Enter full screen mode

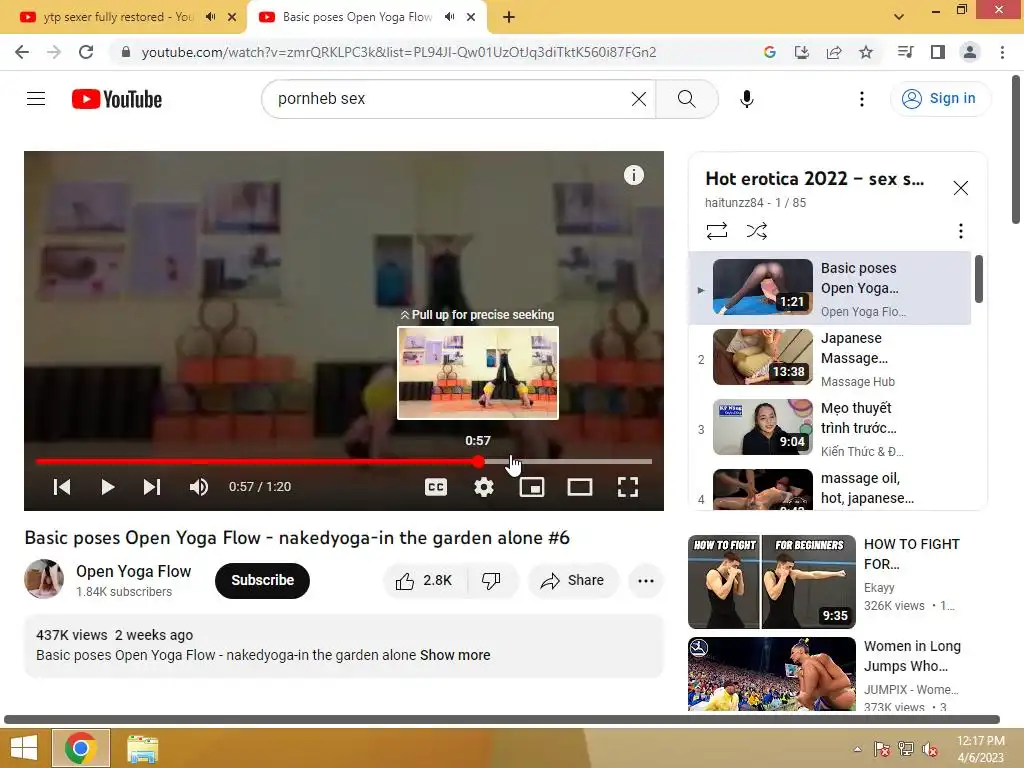click(x=628, y=487)
